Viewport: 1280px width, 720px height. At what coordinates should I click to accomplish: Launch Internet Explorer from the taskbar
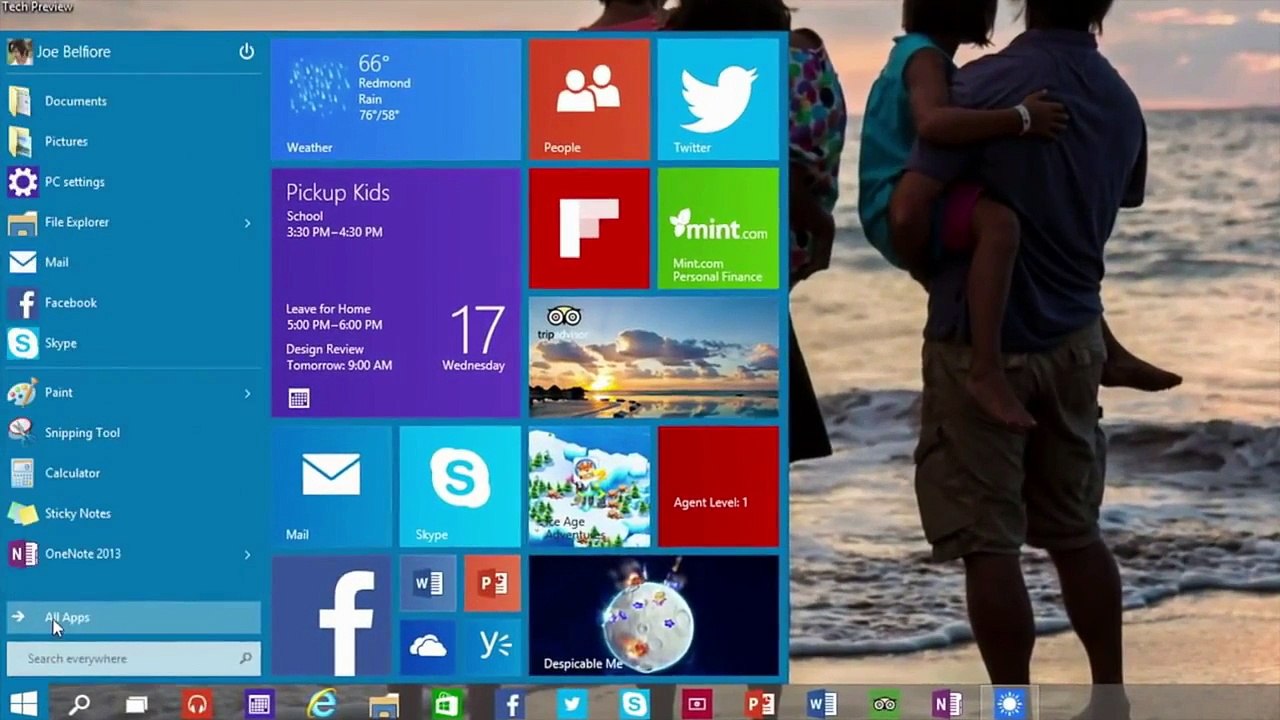pos(321,704)
